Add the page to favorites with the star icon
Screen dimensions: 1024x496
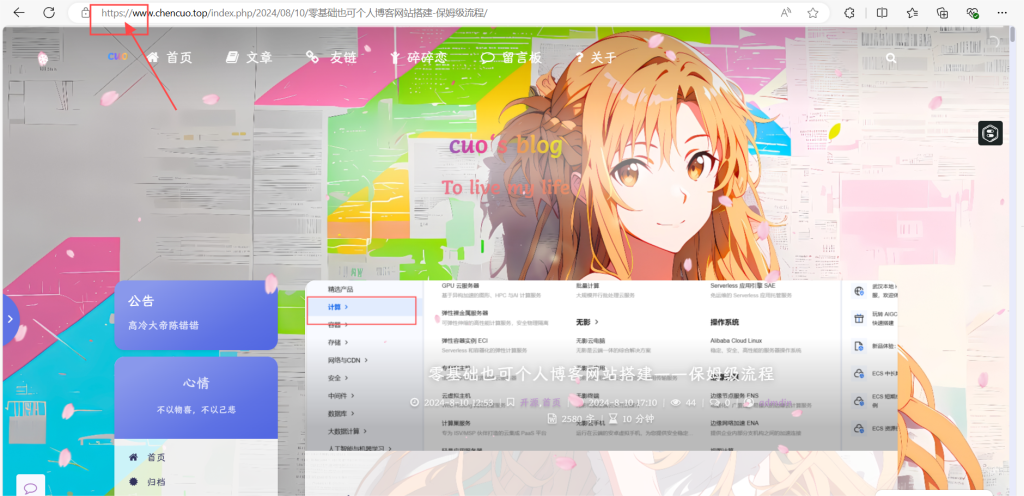coord(813,13)
